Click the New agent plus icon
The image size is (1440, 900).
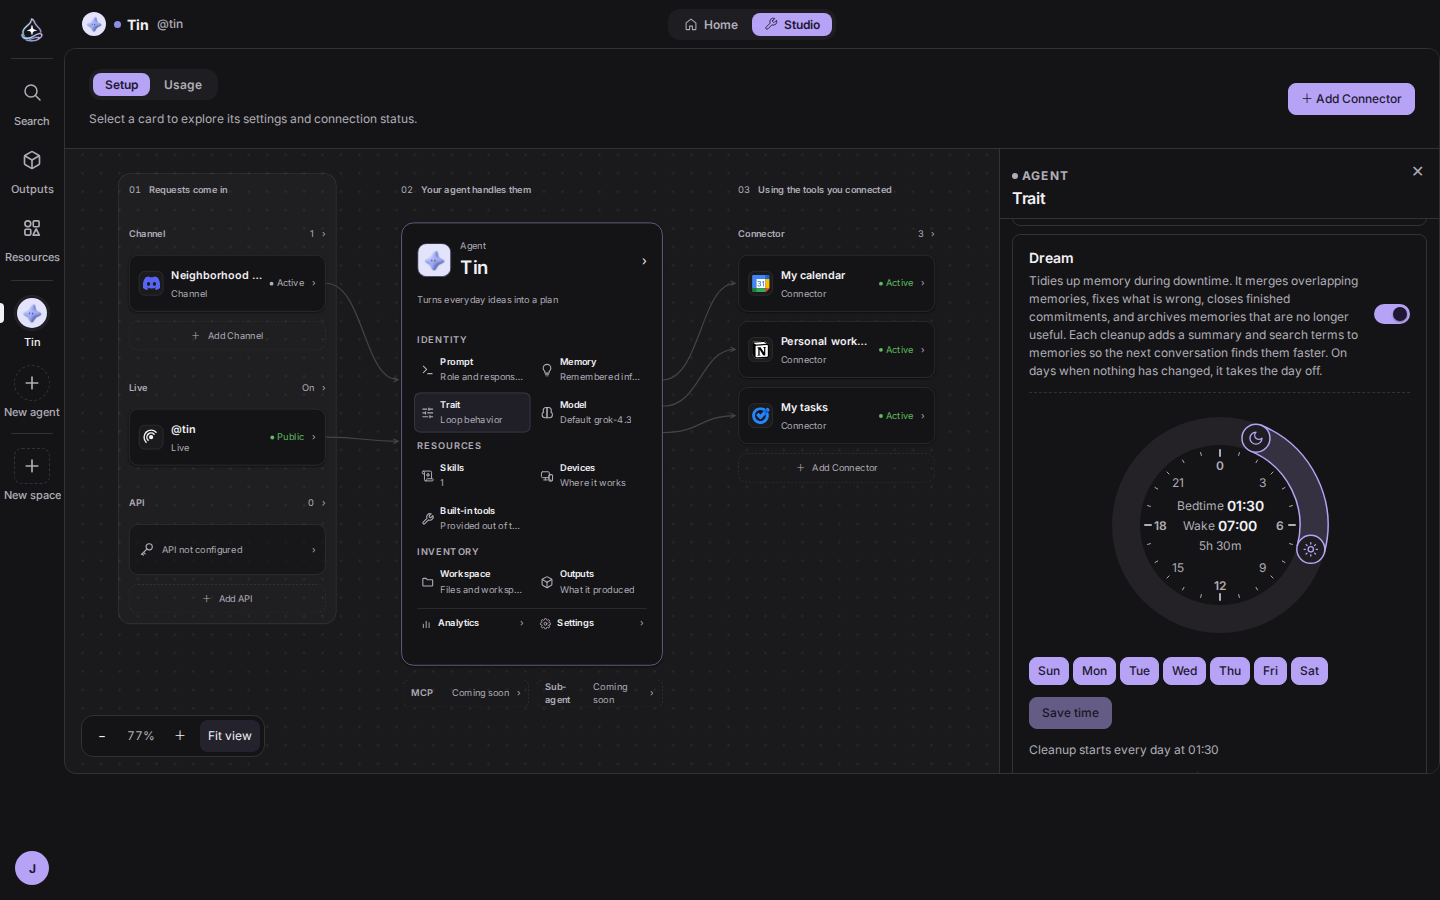[x=32, y=383]
